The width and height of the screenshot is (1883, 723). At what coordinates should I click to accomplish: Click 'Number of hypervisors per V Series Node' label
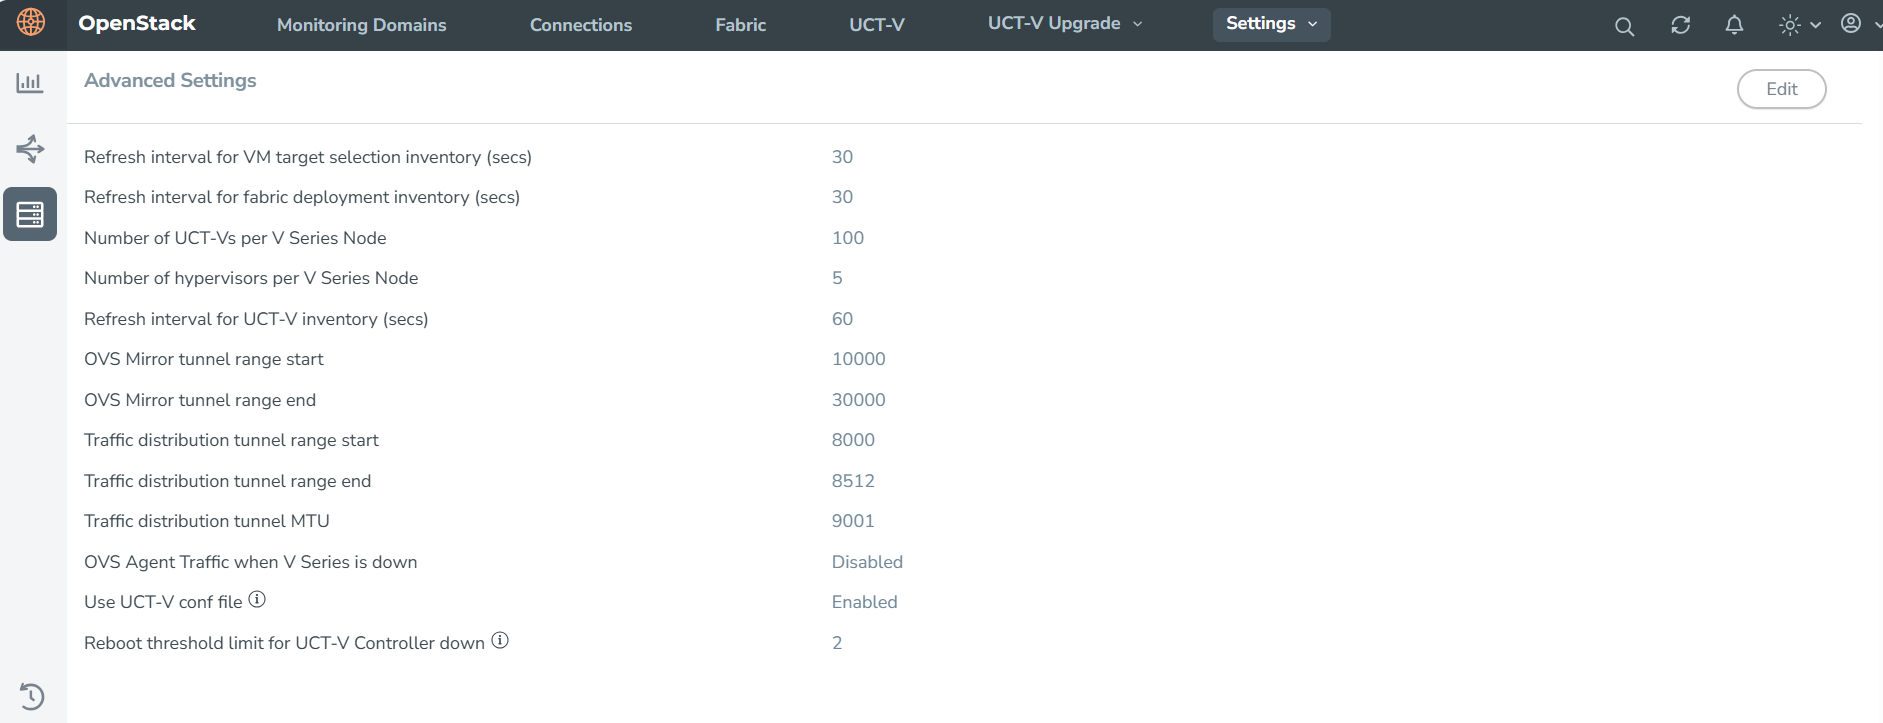251,278
